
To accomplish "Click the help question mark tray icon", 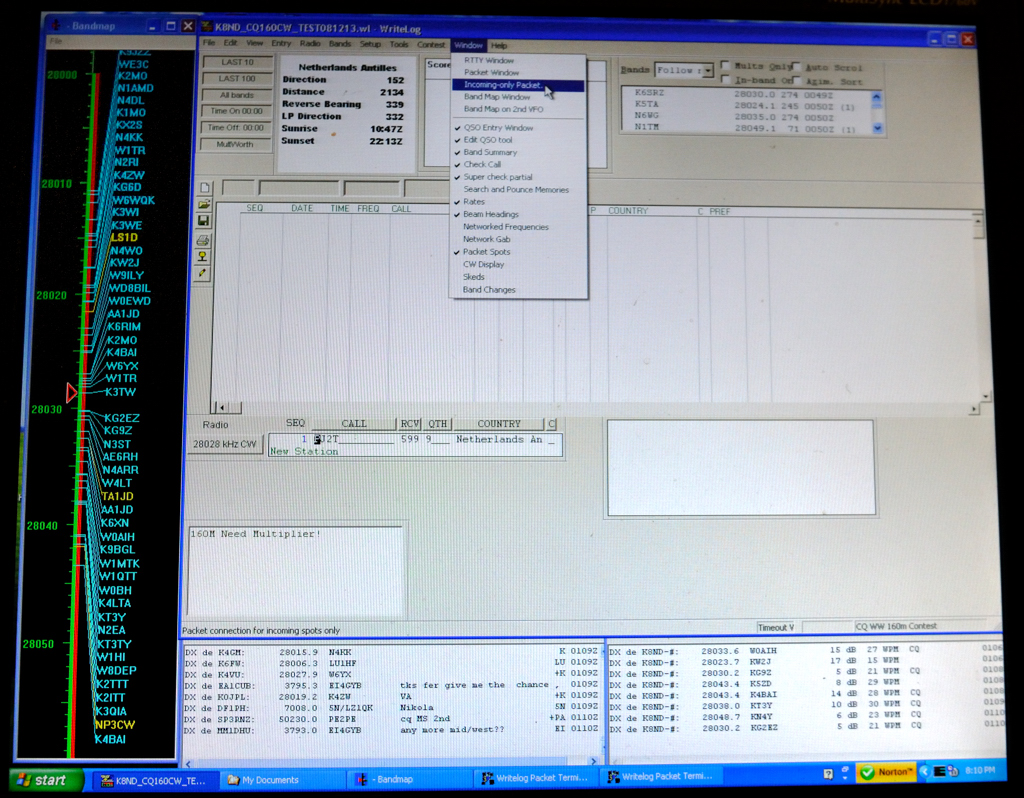I will (x=828, y=774).
